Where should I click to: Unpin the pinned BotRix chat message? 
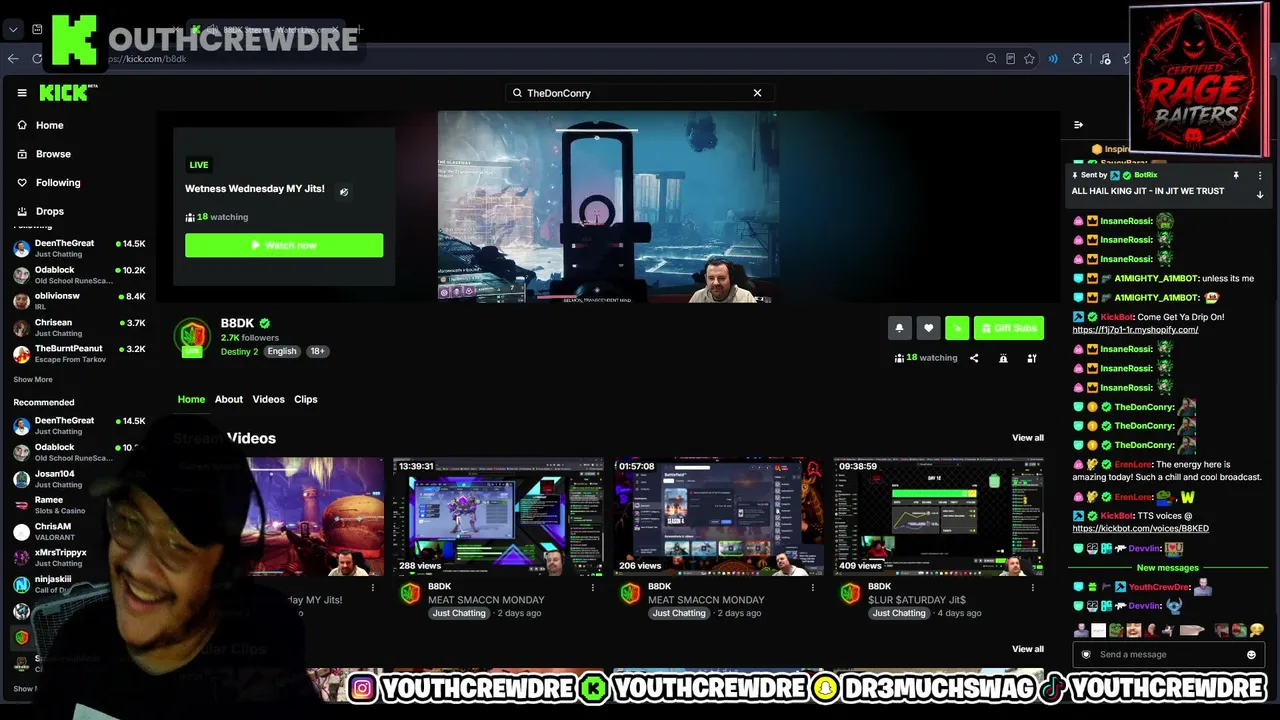(x=1236, y=176)
